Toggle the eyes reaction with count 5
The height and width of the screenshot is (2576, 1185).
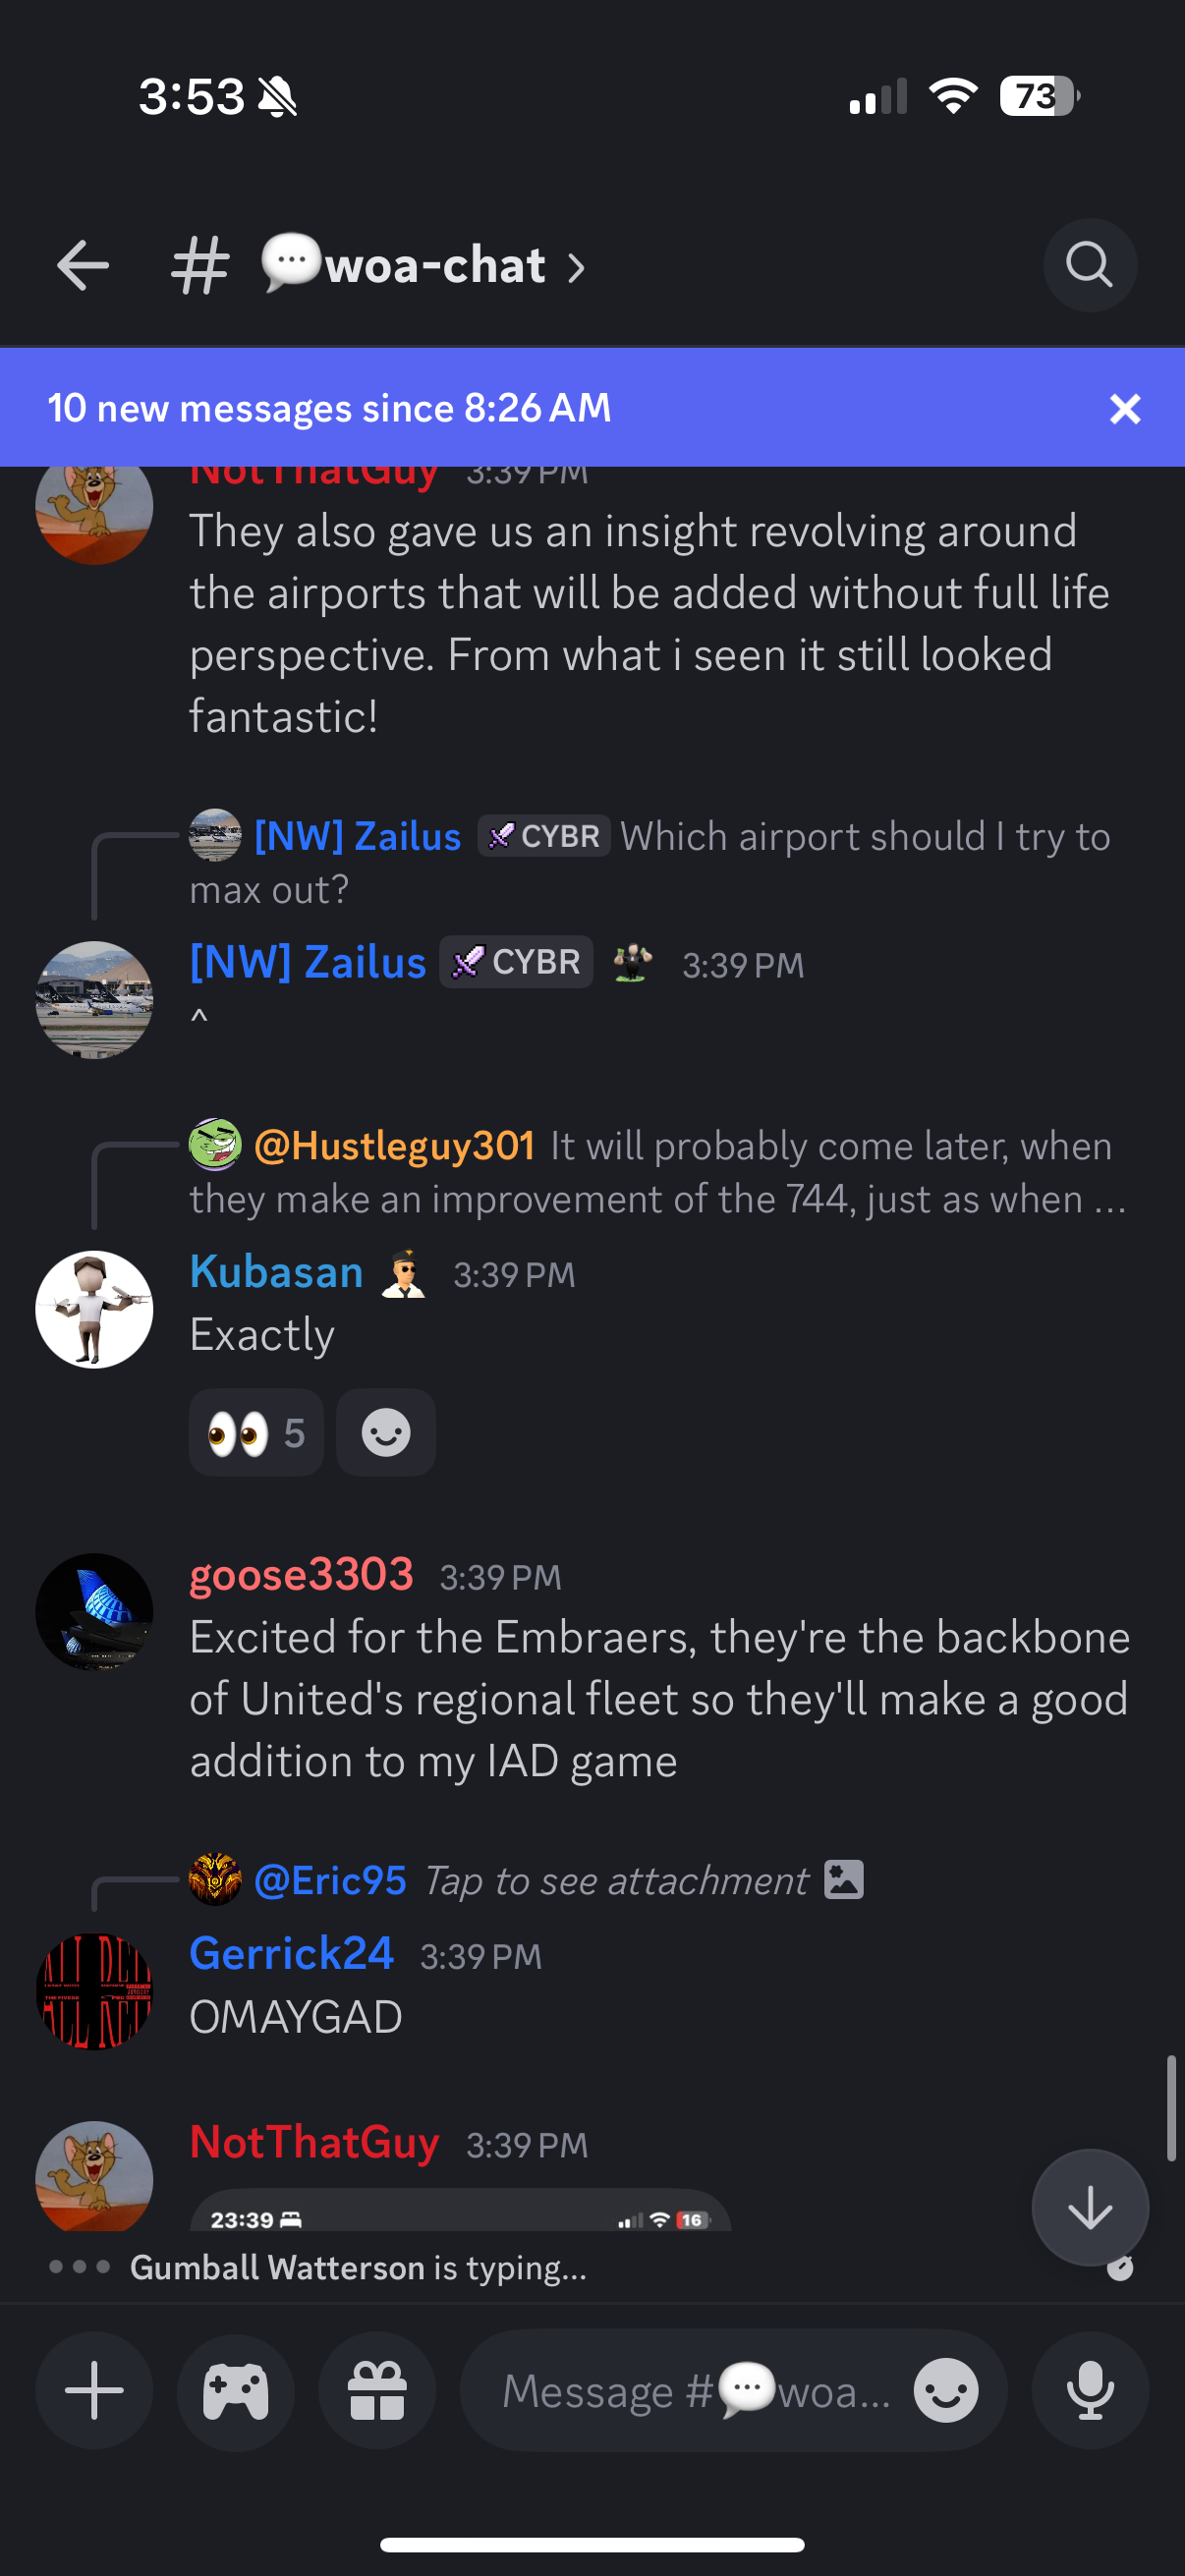click(x=256, y=1433)
